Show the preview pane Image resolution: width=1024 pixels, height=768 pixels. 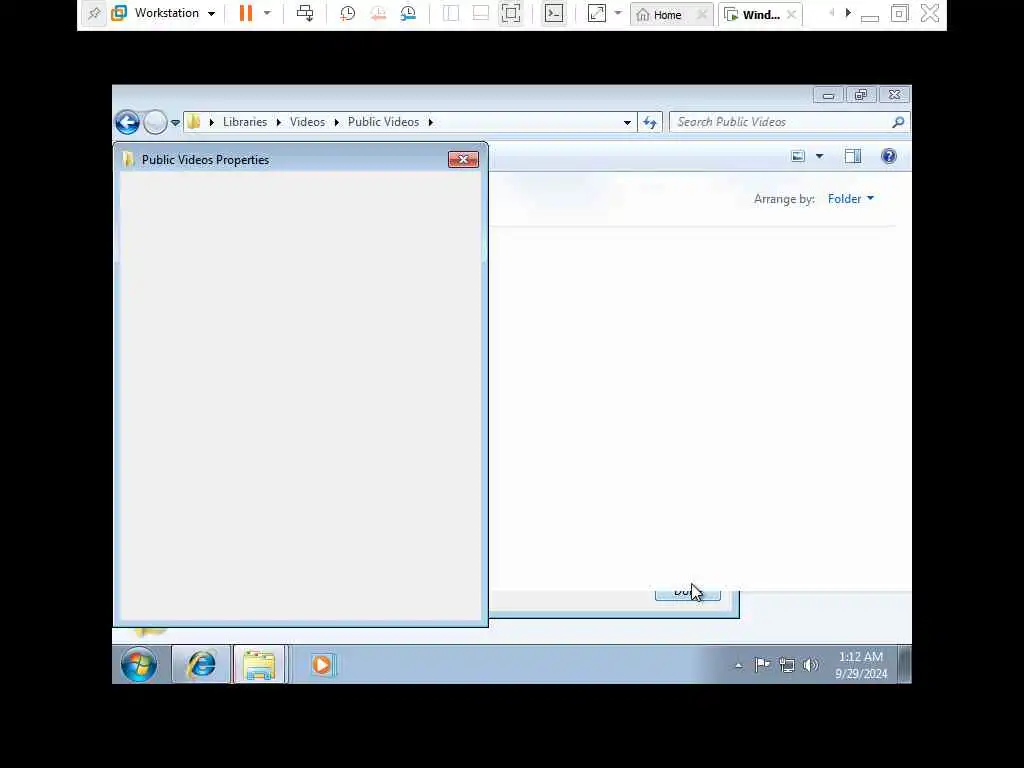[853, 156]
